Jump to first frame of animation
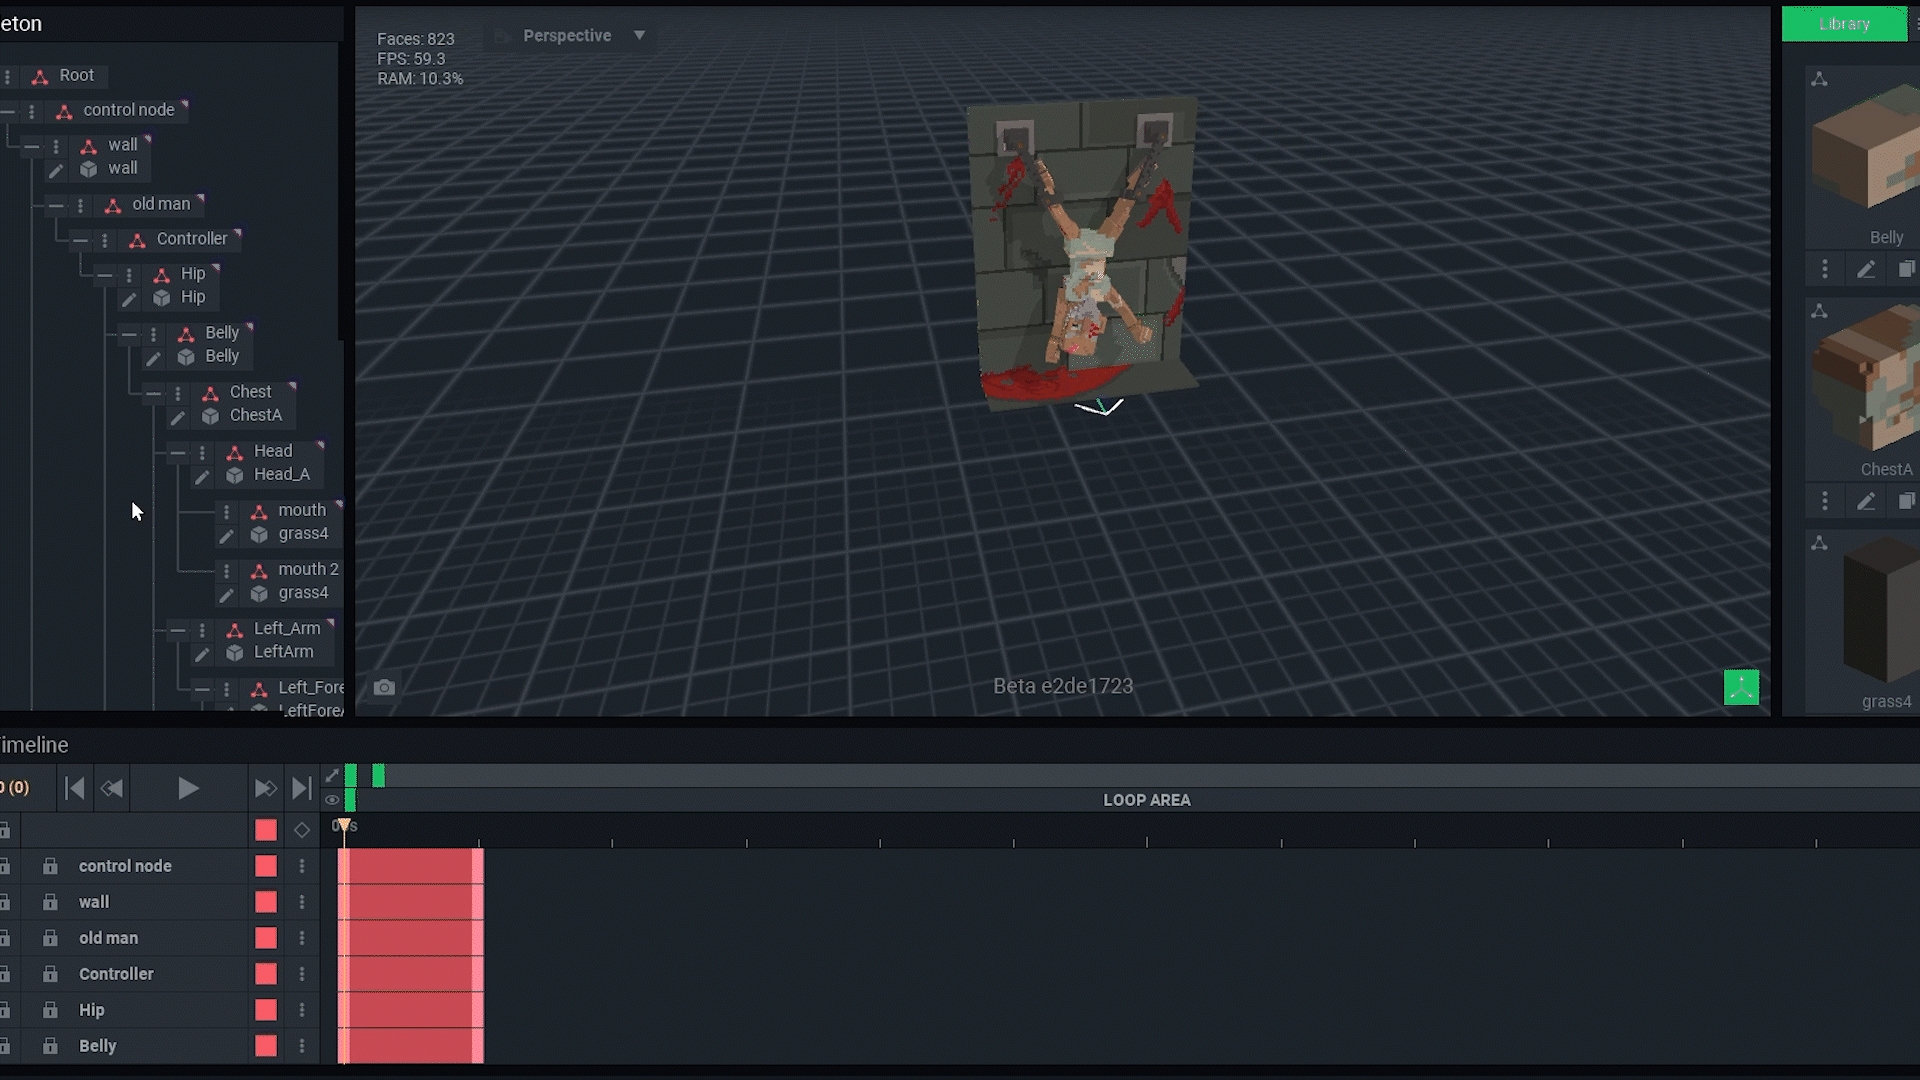Screen dimensions: 1920x1080 coord(74,789)
